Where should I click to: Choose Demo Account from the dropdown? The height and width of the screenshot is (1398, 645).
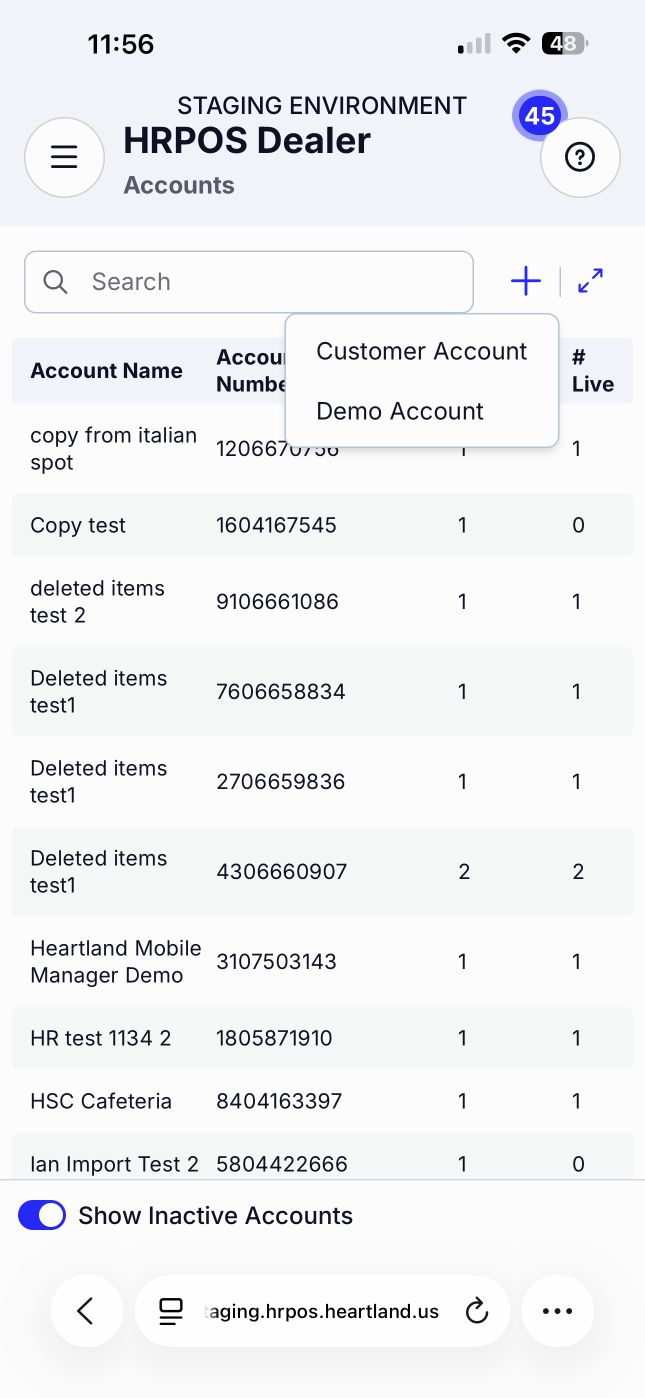[x=400, y=411]
